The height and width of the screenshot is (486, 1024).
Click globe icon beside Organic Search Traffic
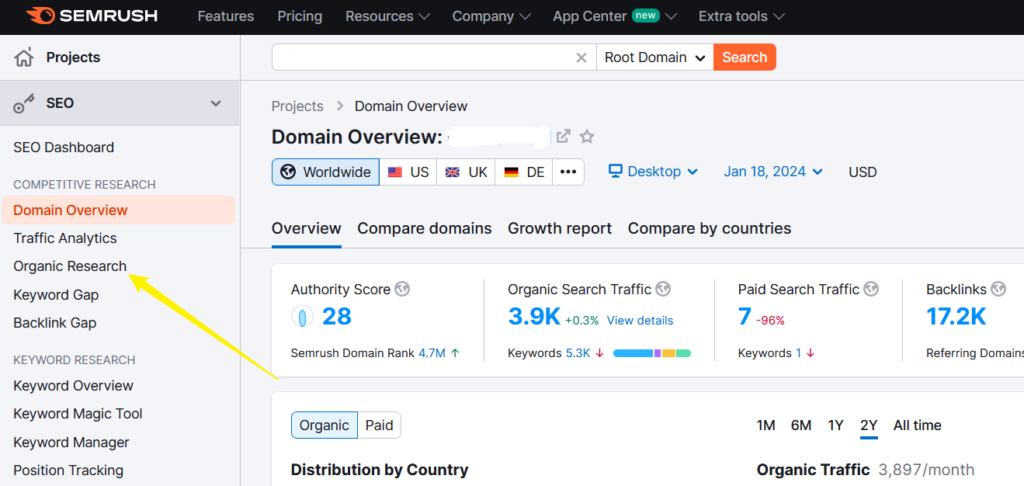(664, 289)
